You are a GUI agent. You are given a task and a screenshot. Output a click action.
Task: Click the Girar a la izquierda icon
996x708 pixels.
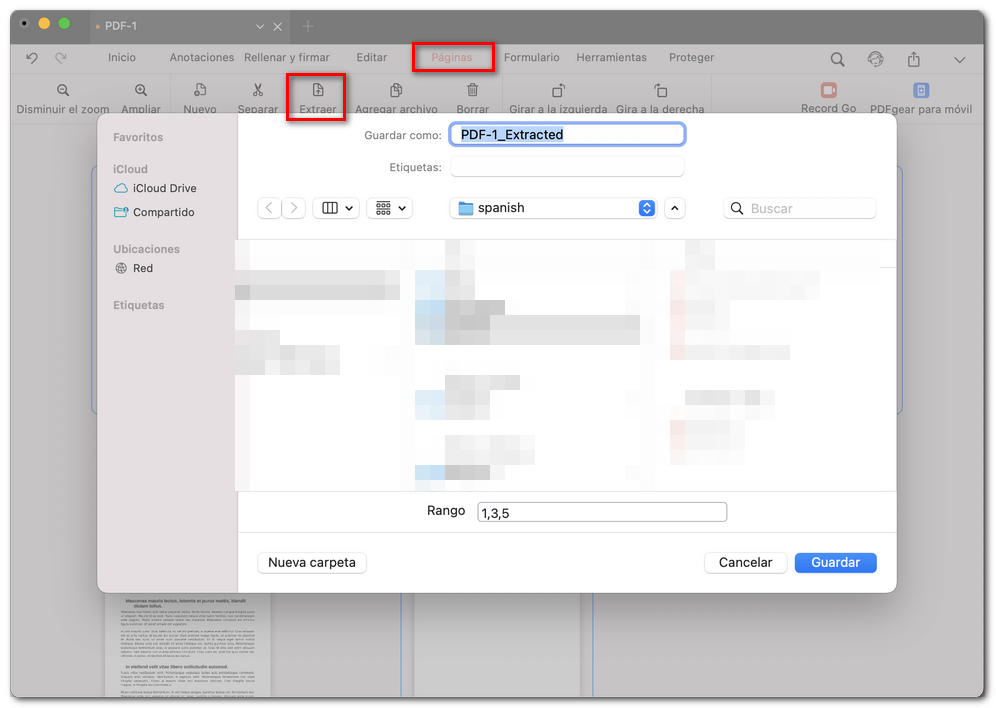point(556,88)
